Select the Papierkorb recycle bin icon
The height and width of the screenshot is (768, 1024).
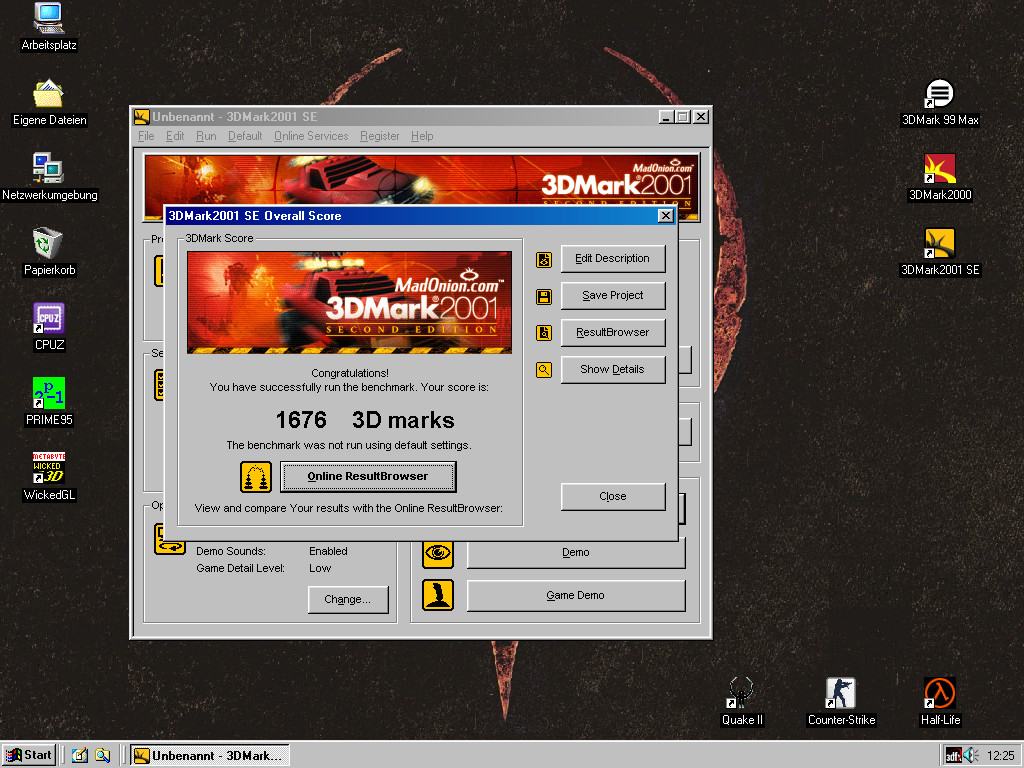[x=48, y=252]
